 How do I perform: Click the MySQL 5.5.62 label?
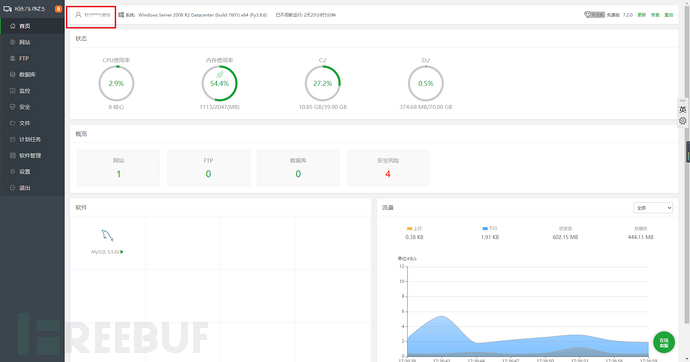105,252
